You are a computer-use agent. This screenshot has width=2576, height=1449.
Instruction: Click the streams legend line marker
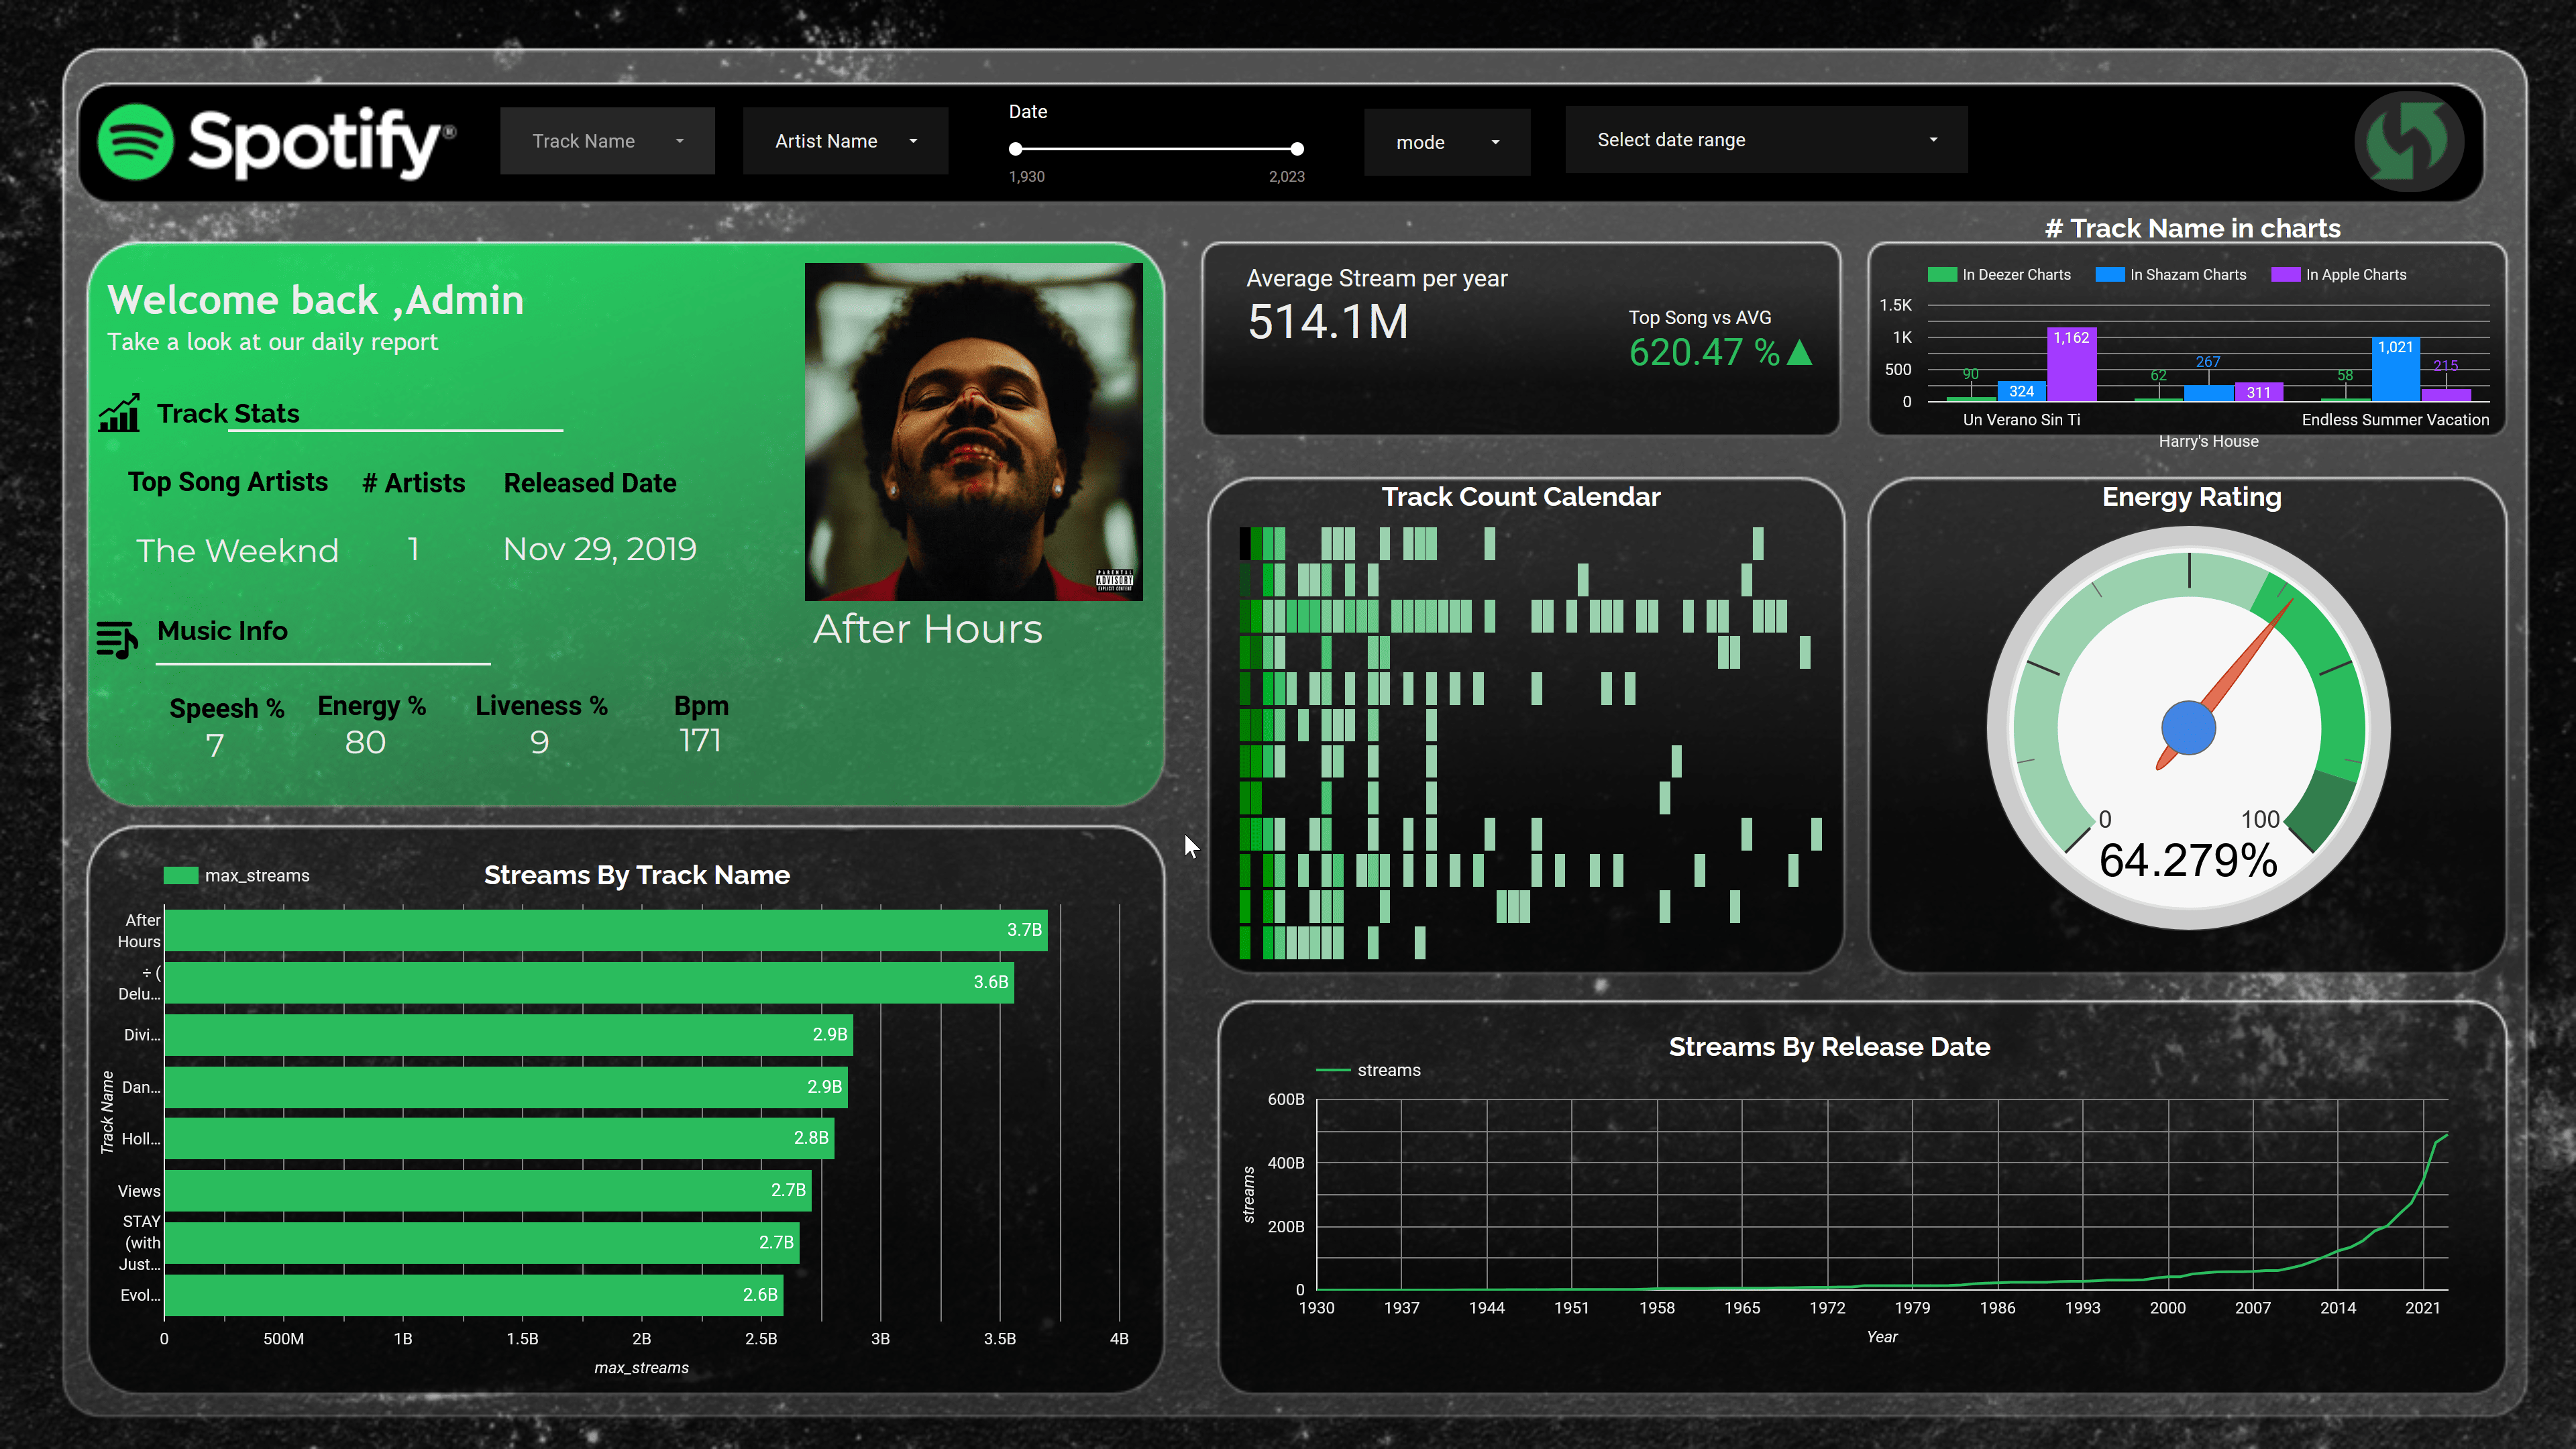[x=1333, y=1071]
